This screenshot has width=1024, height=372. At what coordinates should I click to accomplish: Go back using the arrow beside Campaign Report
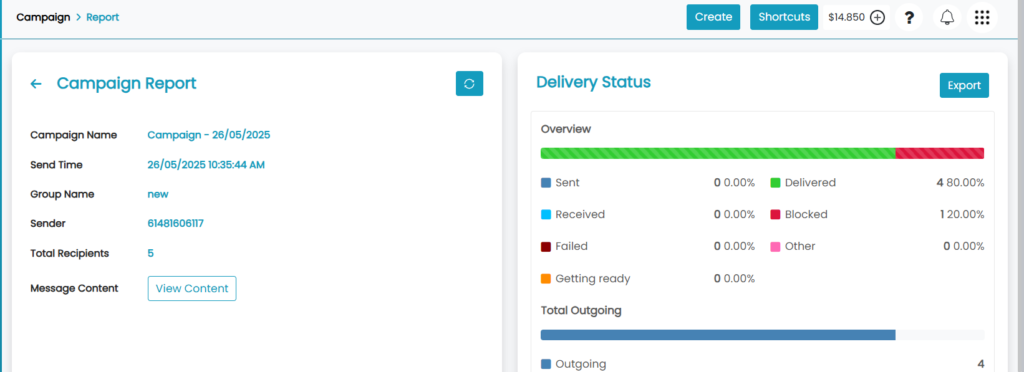click(36, 84)
